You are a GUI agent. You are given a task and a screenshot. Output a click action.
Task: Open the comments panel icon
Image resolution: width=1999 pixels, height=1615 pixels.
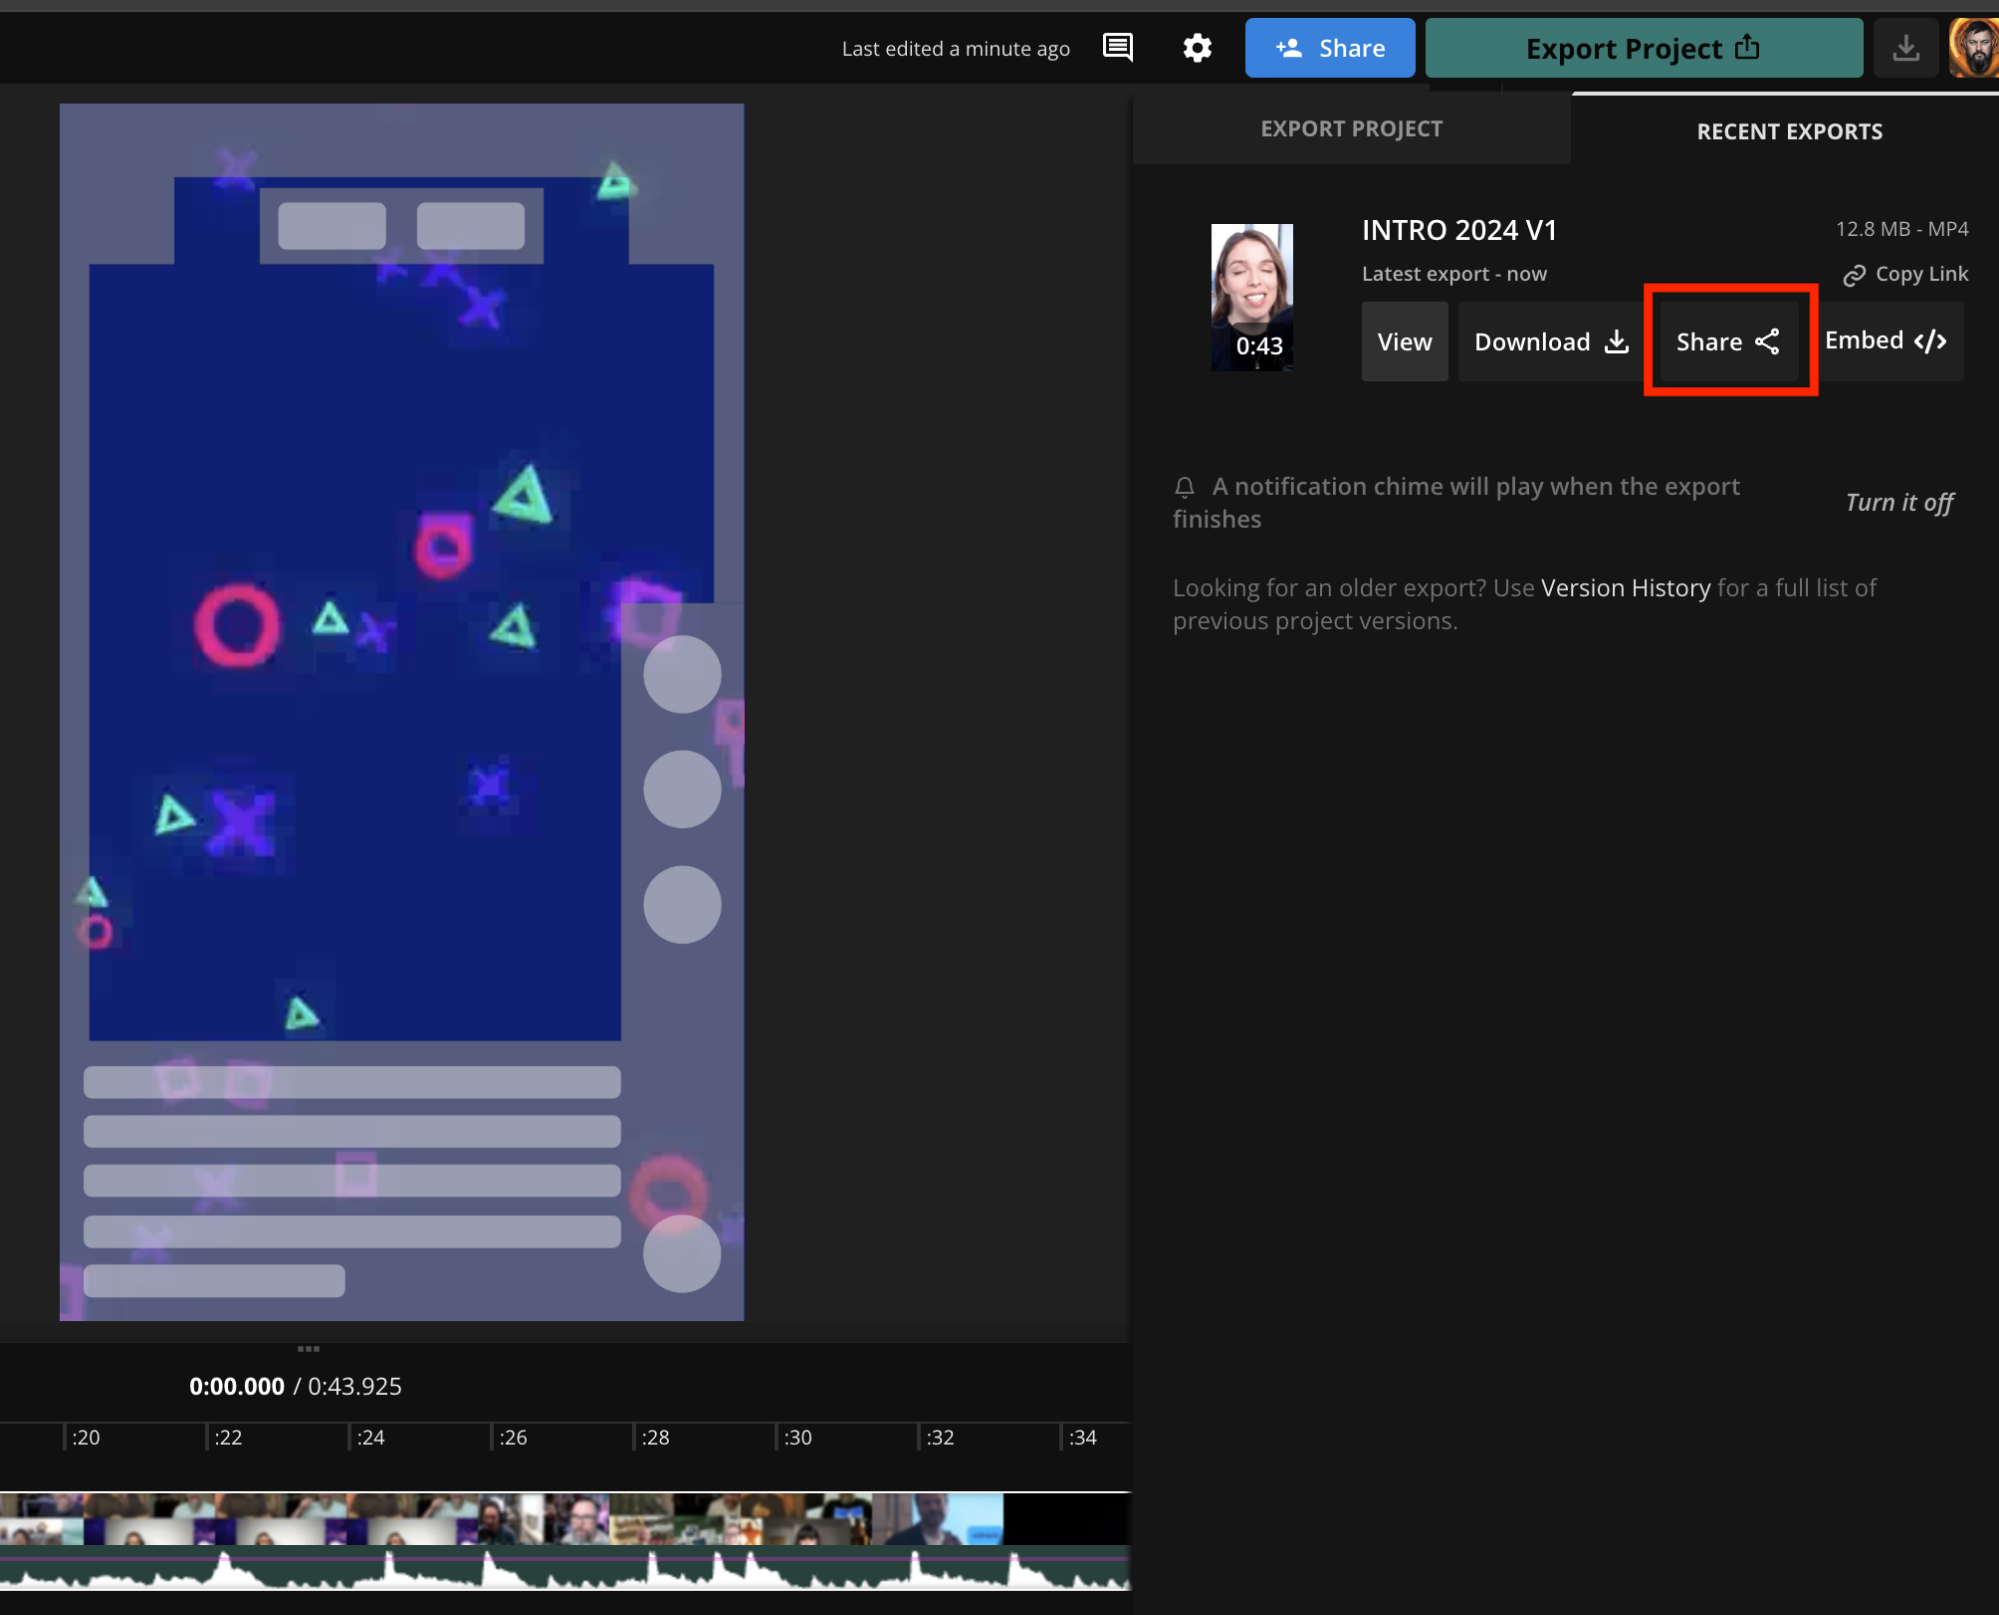tap(1117, 47)
